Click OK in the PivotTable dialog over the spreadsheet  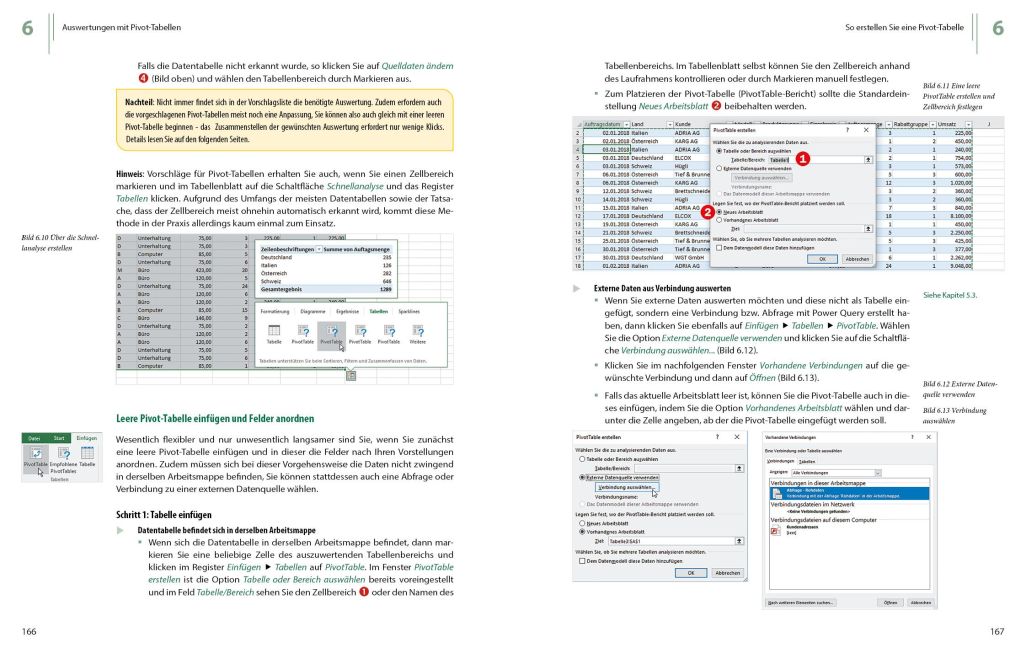click(822, 259)
